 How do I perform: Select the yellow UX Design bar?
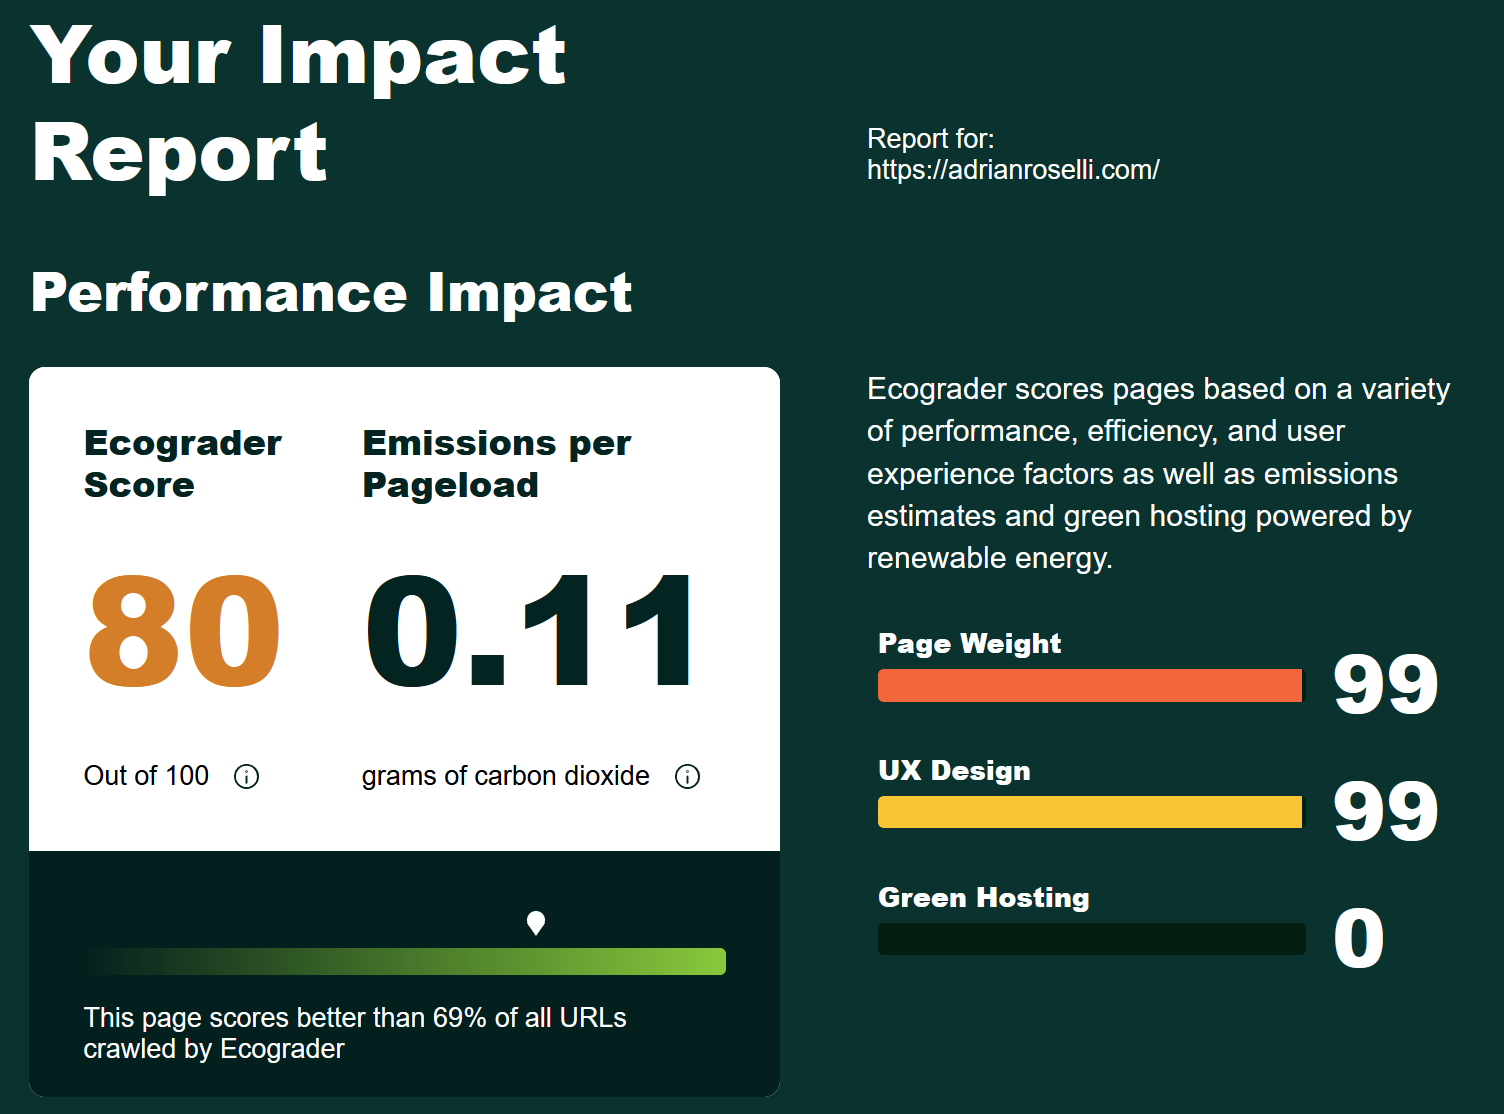(1090, 812)
